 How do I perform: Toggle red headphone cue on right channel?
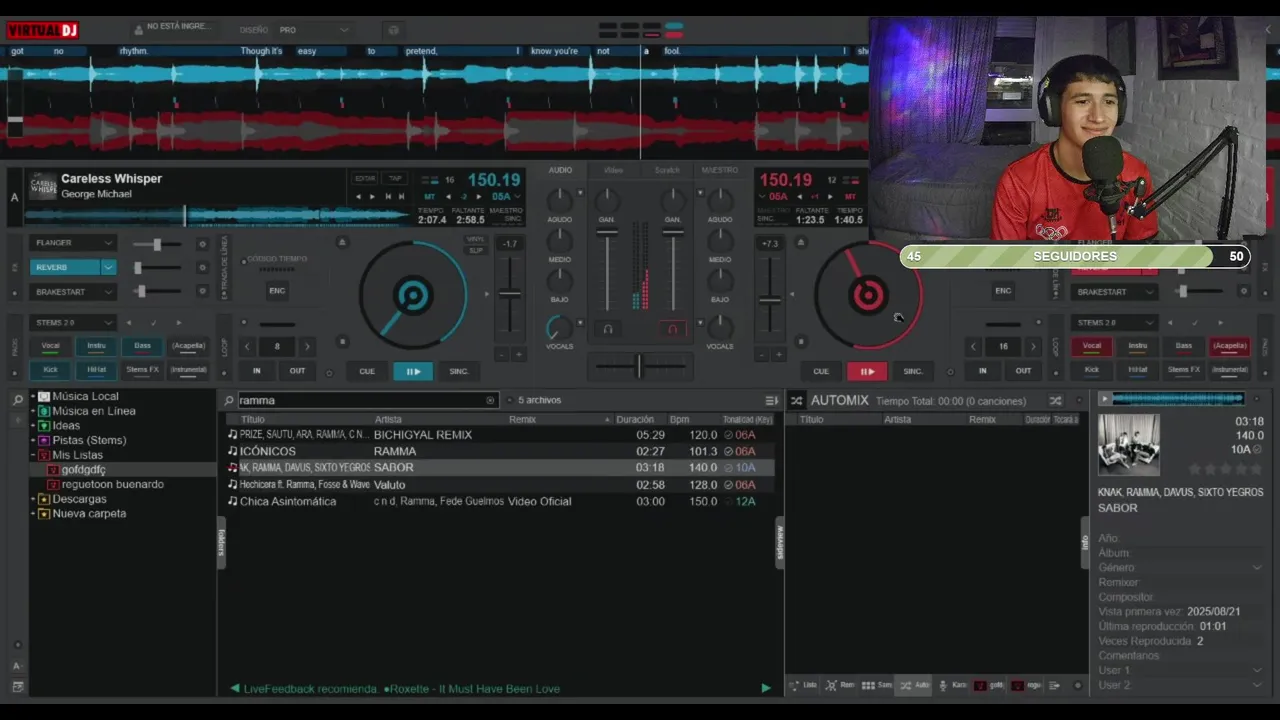672,328
